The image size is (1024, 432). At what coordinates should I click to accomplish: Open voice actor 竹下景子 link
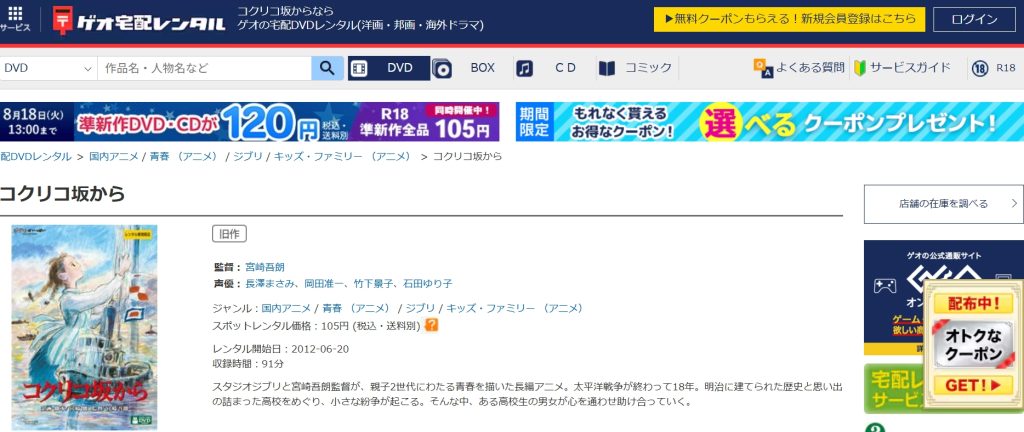click(x=374, y=284)
